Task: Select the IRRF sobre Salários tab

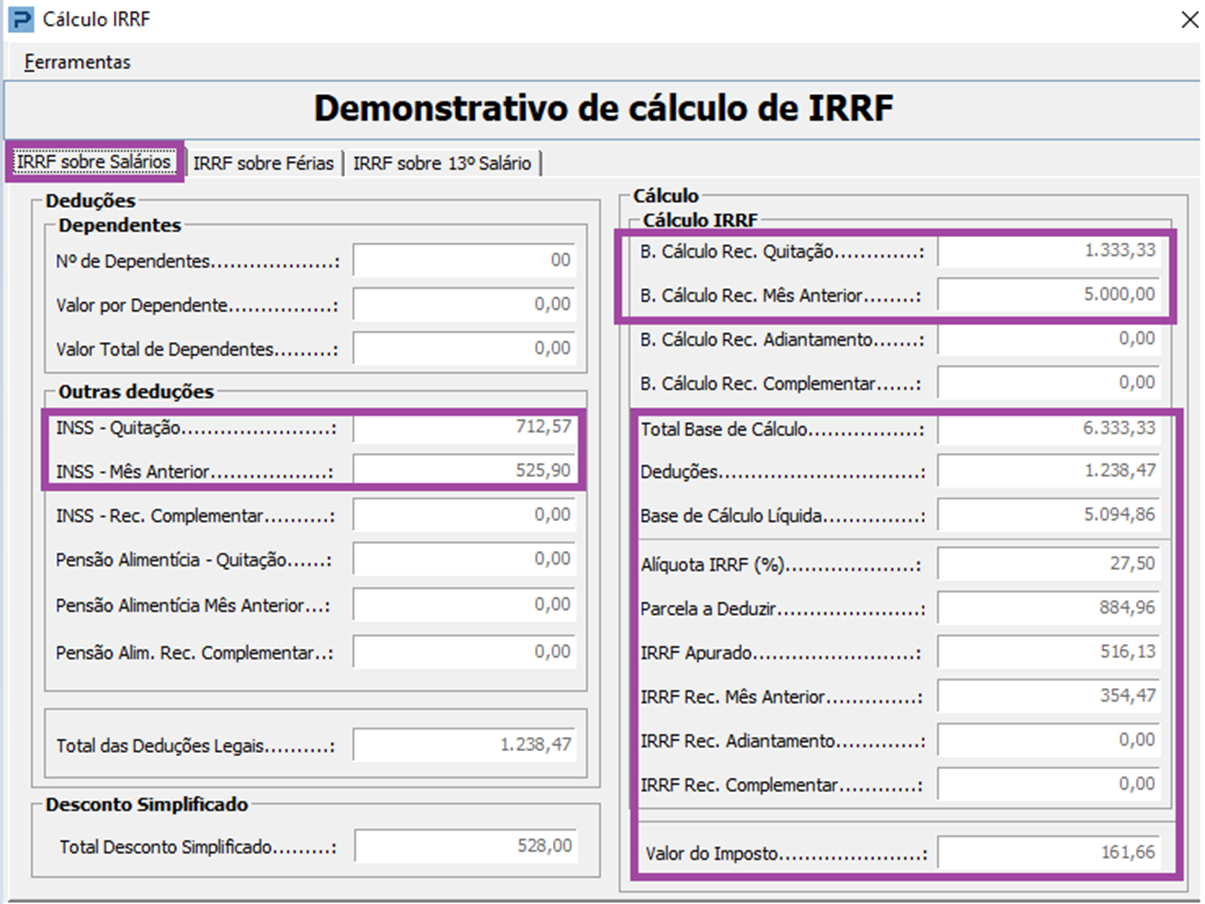Action: [x=94, y=162]
